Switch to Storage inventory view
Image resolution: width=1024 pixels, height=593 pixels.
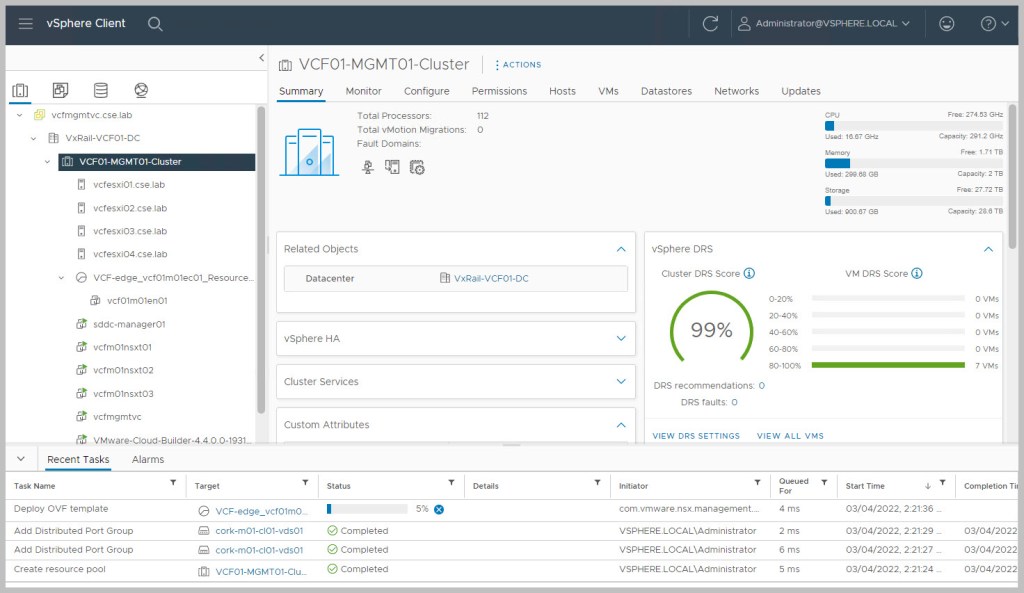point(100,91)
